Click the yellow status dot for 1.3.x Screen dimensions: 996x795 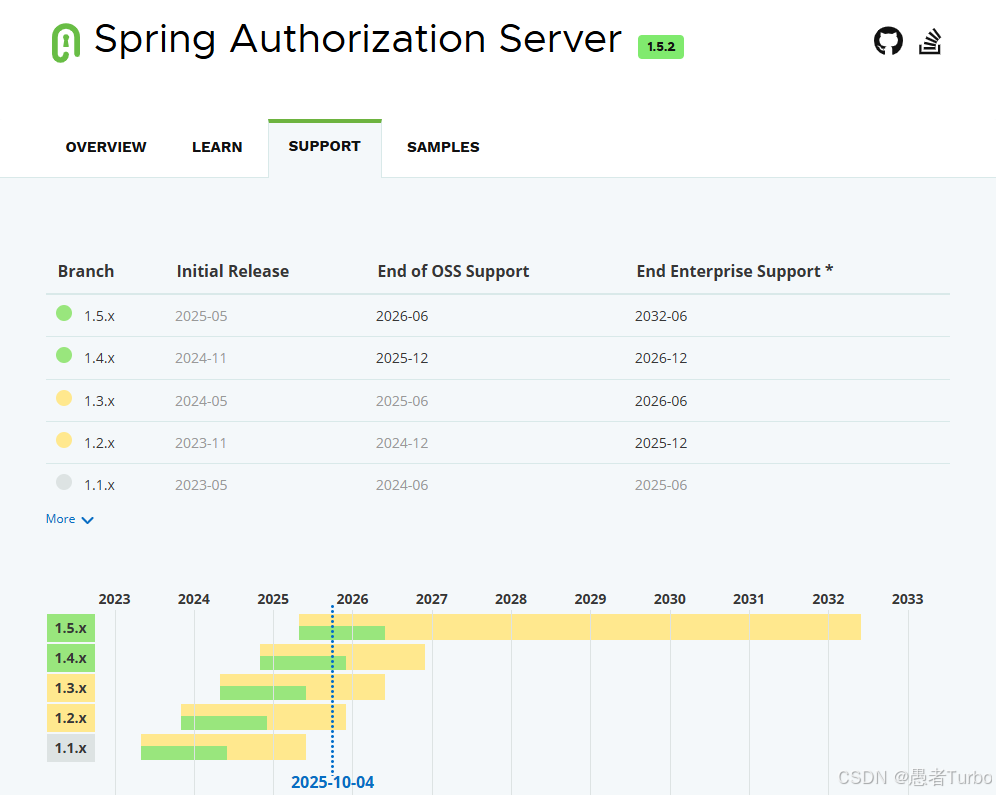[64, 398]
